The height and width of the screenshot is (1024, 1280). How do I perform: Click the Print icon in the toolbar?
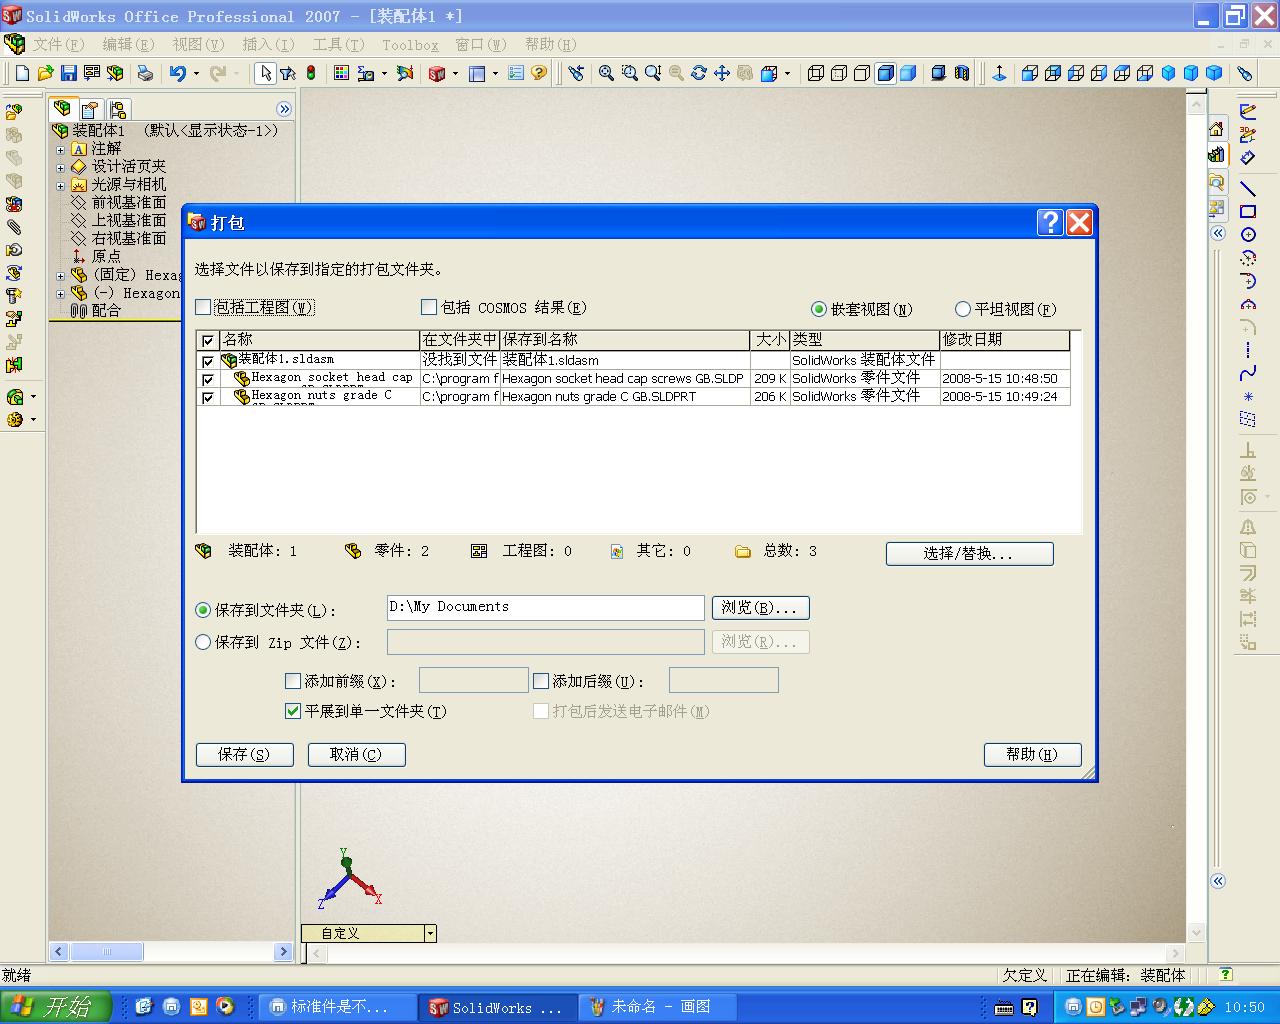click(x=145, y=73)
